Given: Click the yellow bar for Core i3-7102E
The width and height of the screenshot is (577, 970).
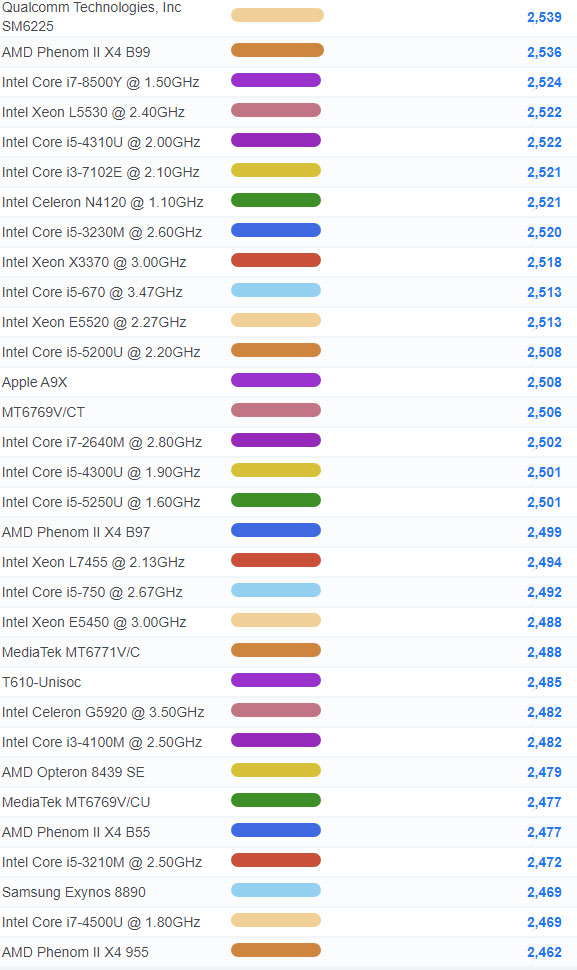Looking at the screenshot, I should click(x=276, y=170).
